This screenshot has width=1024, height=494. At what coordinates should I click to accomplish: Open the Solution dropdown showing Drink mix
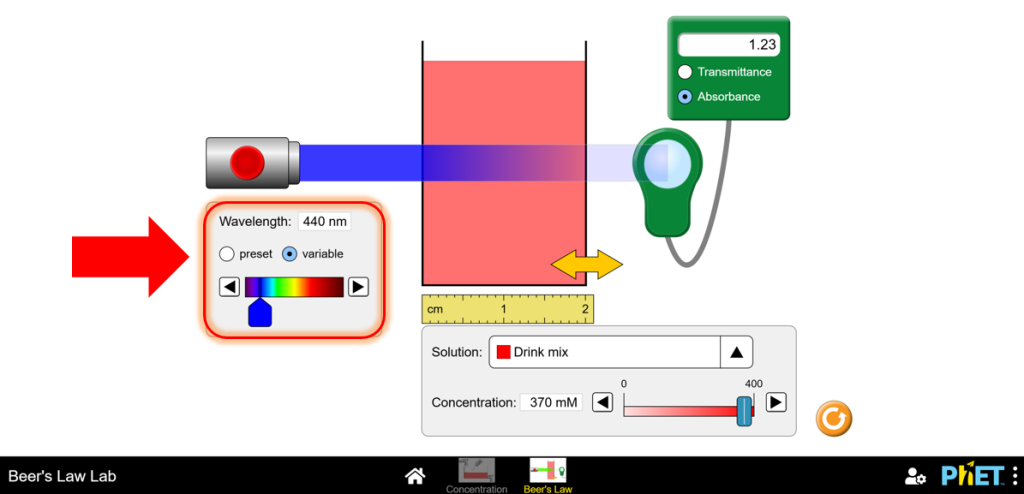tap(620, 352)
